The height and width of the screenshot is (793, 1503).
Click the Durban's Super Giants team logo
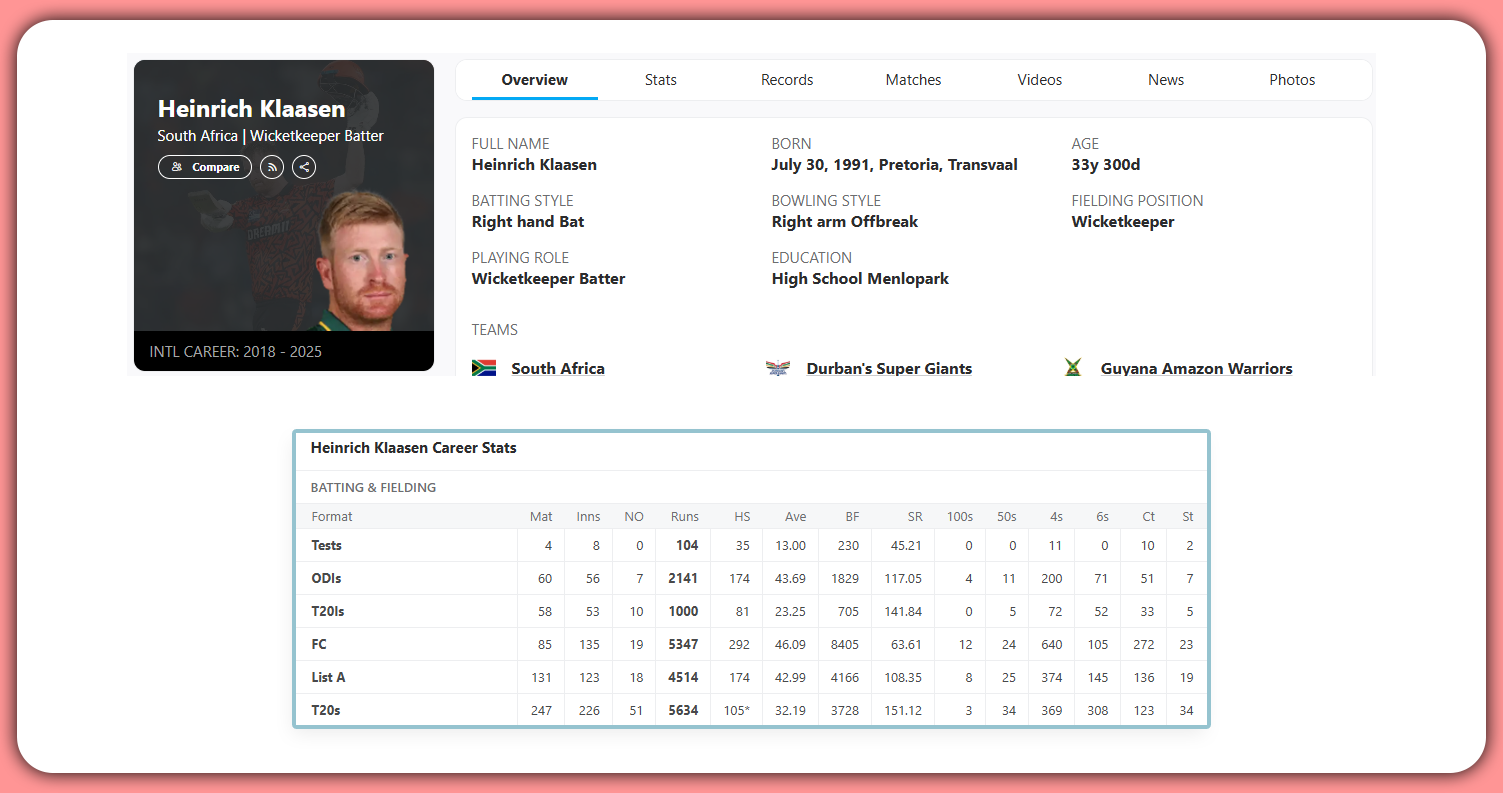coord(779,367)
